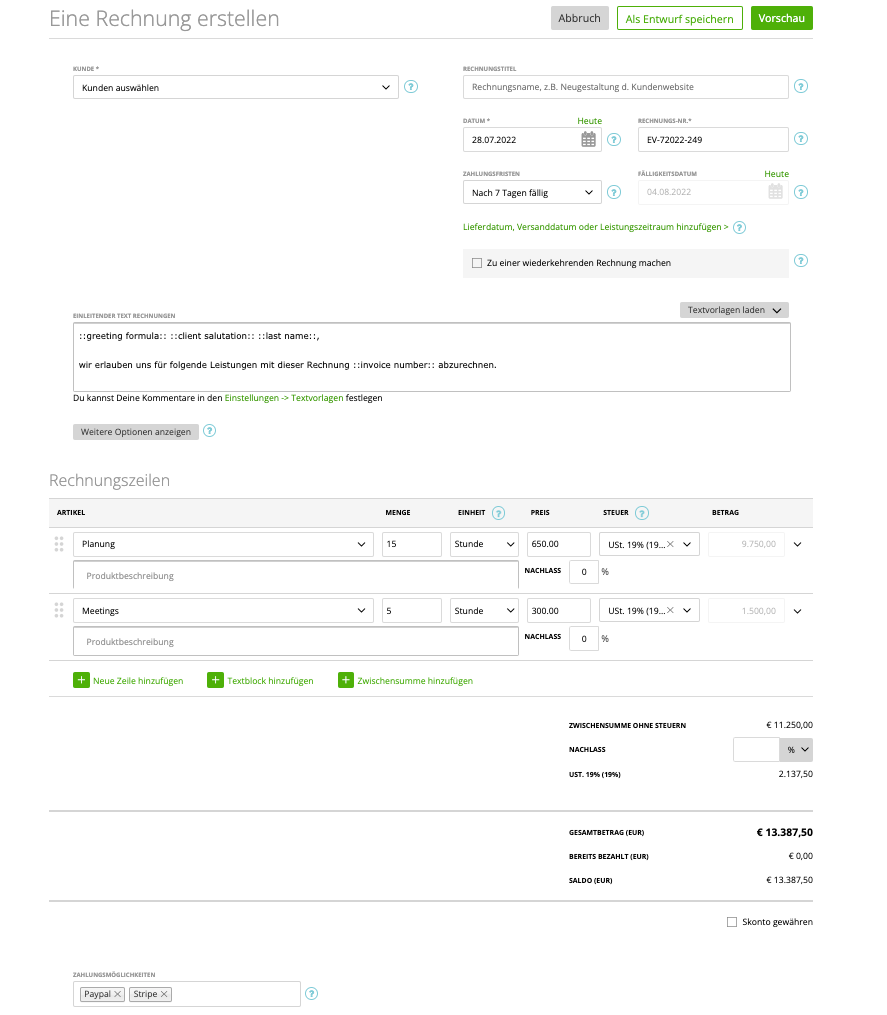Click the help icon next to Kunde
The image size is (887, 1015).
pos(411,87)
